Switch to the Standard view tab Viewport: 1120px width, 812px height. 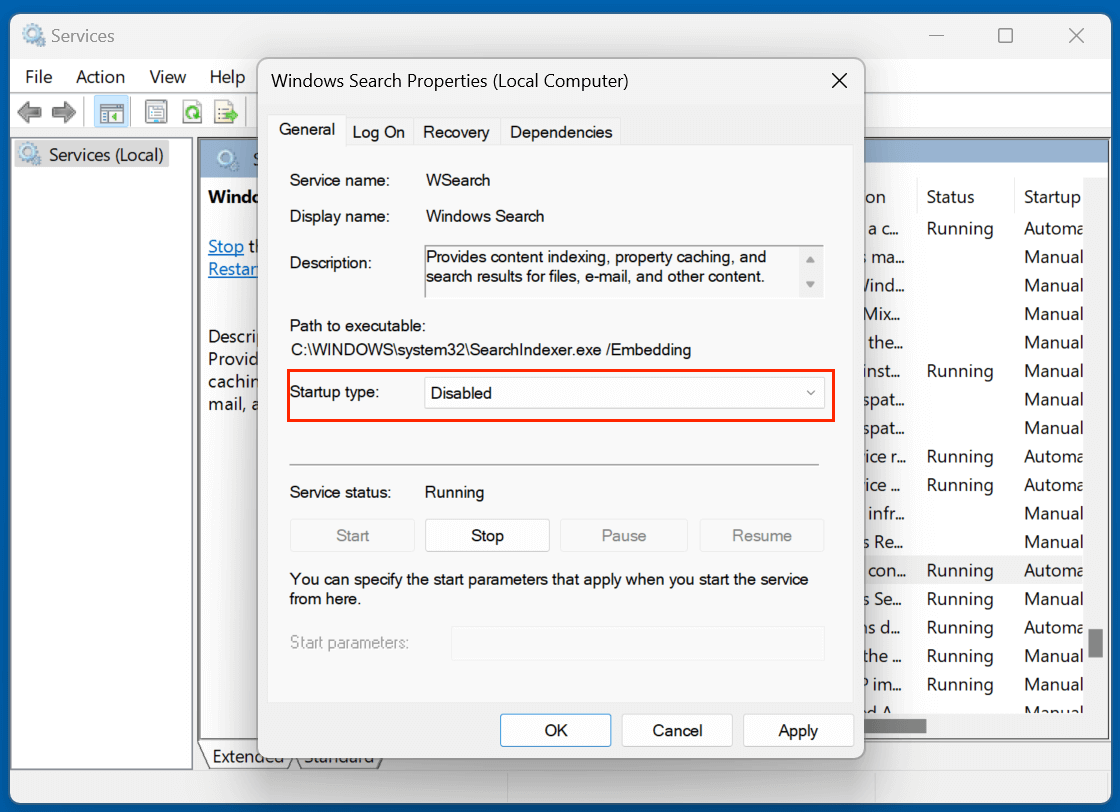(x=339, y=757)
